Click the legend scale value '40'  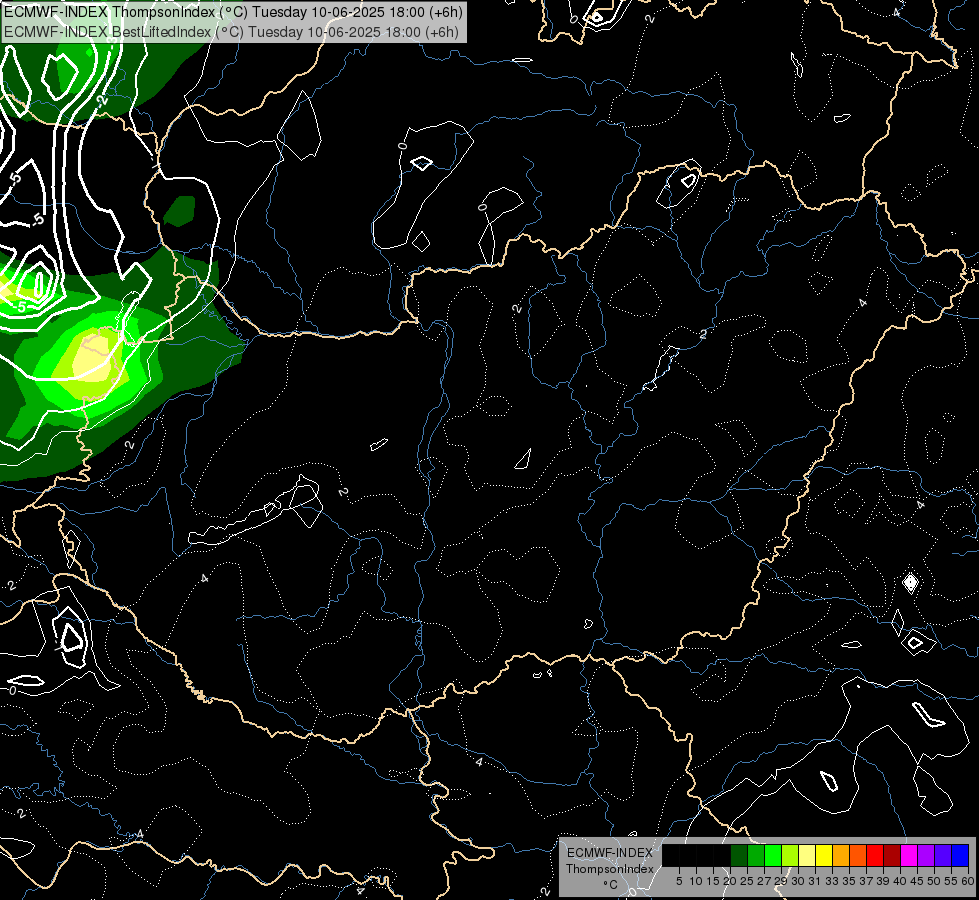click(x=900, y=881)
